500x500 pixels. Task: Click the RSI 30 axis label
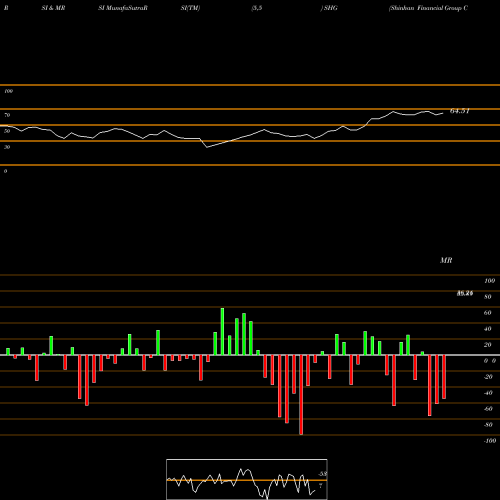coord(7,147)
